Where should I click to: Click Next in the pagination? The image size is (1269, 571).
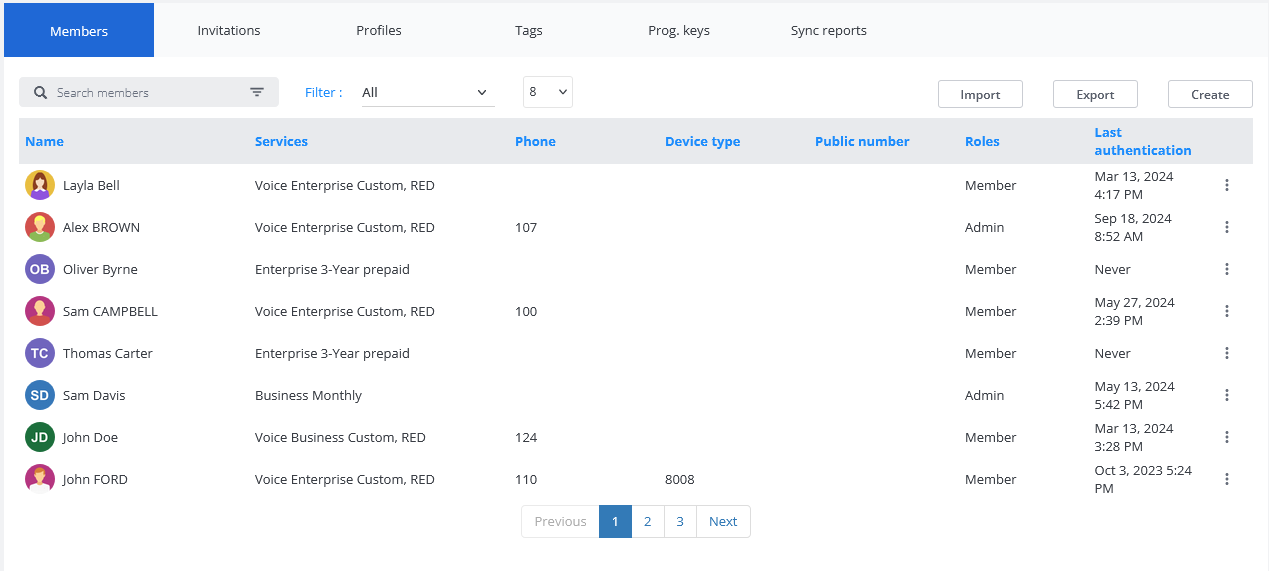click(x=723, y=521)
